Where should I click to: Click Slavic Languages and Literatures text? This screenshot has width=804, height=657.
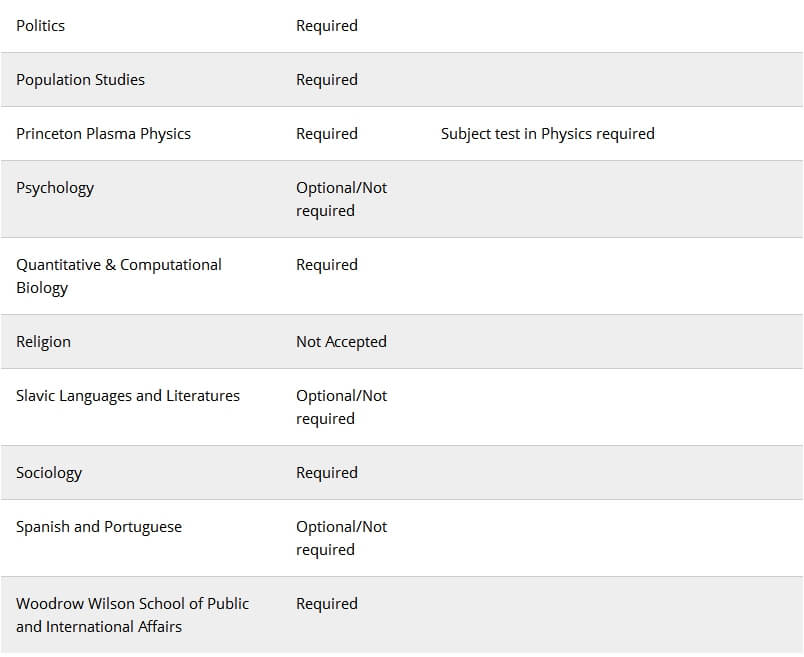tap(128, 396)
